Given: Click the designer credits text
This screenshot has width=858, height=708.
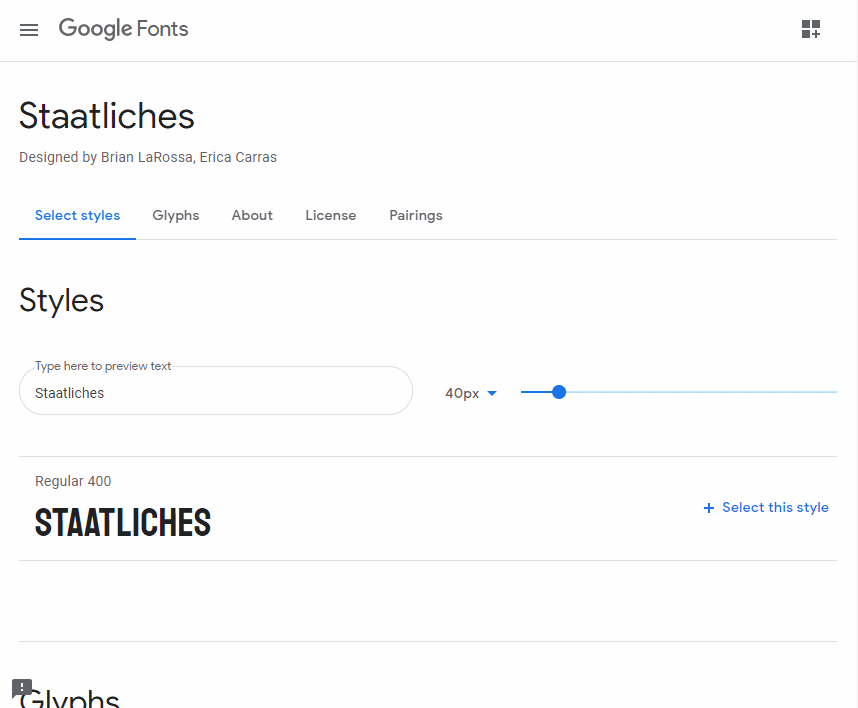Looking at the screenshot, I should pos(148,158).
